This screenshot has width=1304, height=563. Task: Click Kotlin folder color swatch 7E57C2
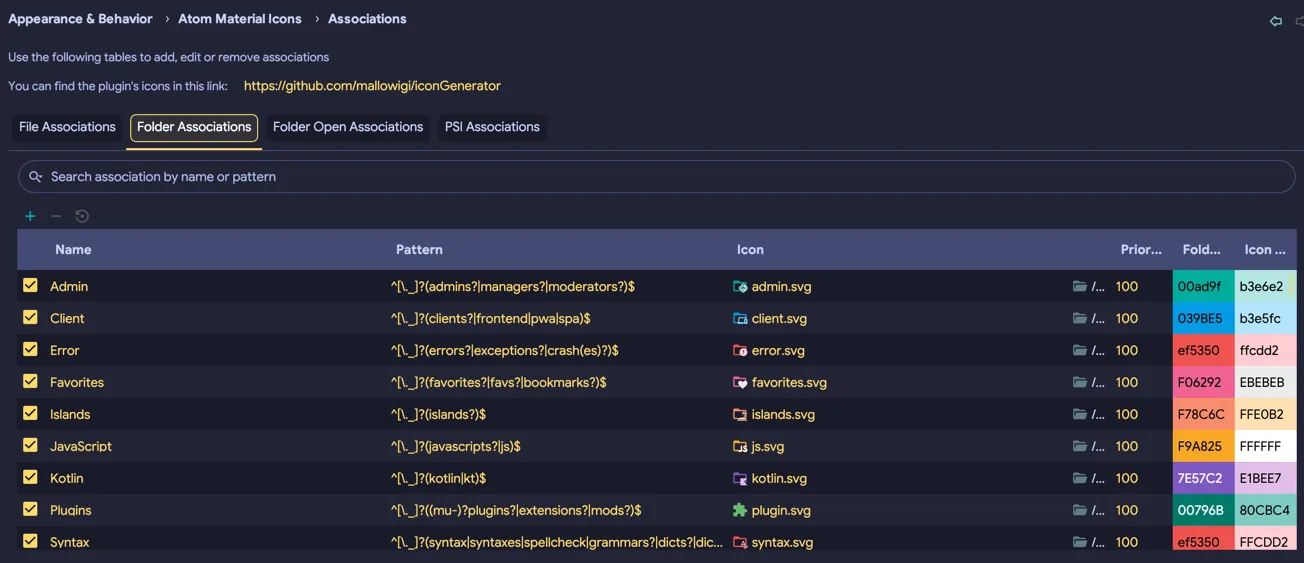(1204, 478)
